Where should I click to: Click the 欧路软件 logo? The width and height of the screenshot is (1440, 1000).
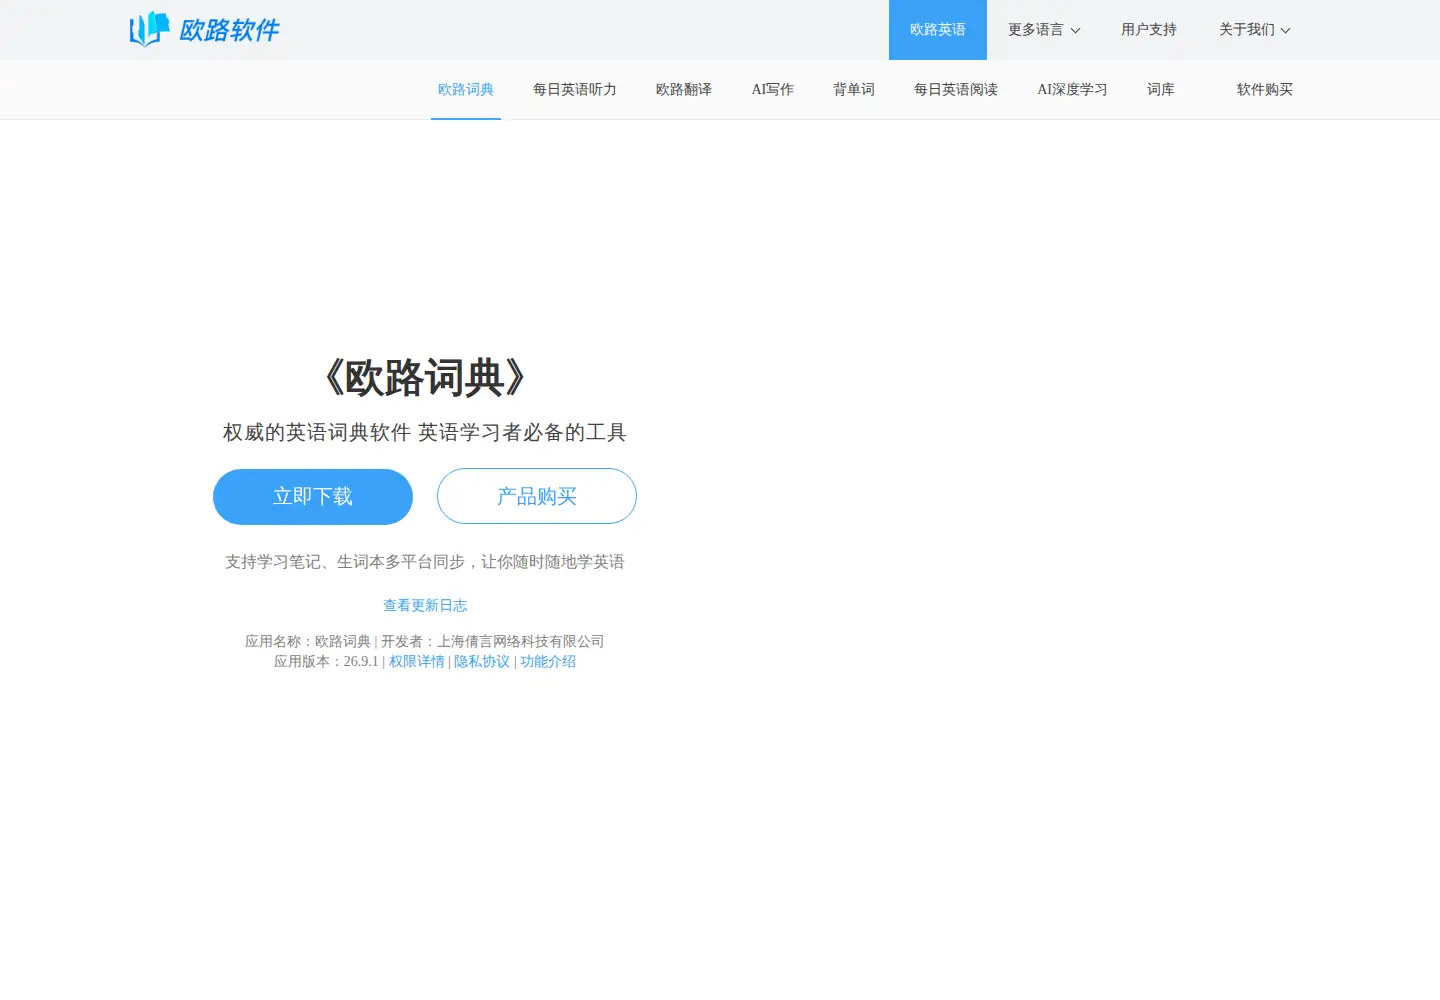(x=204, y=29)
